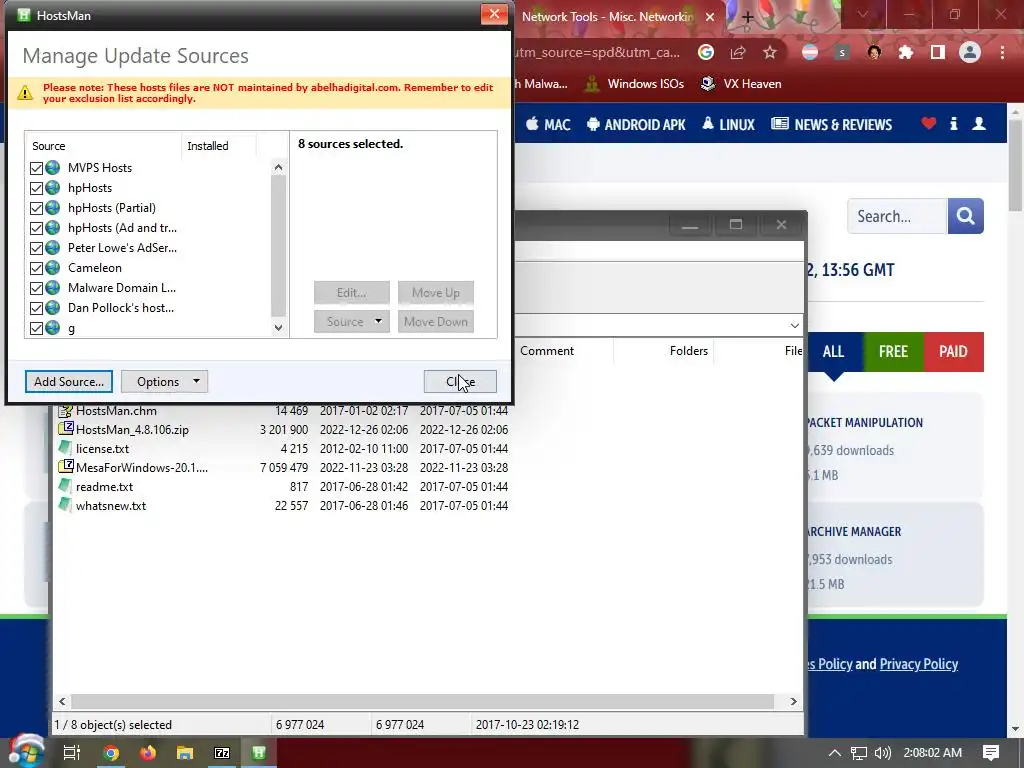Click Firefox icon in the taskbar
This screenshot has height=768, width=1024.
coord(148,753)
